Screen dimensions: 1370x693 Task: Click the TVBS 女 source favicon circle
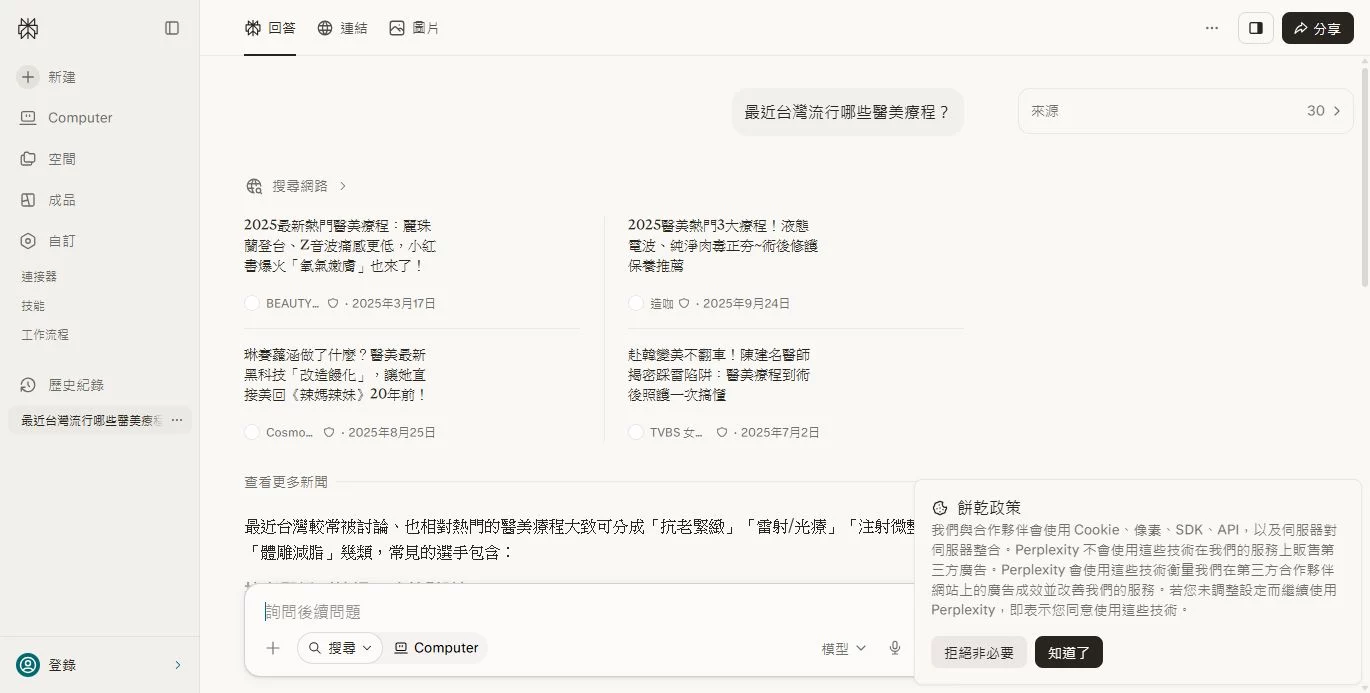pos(636,433)
